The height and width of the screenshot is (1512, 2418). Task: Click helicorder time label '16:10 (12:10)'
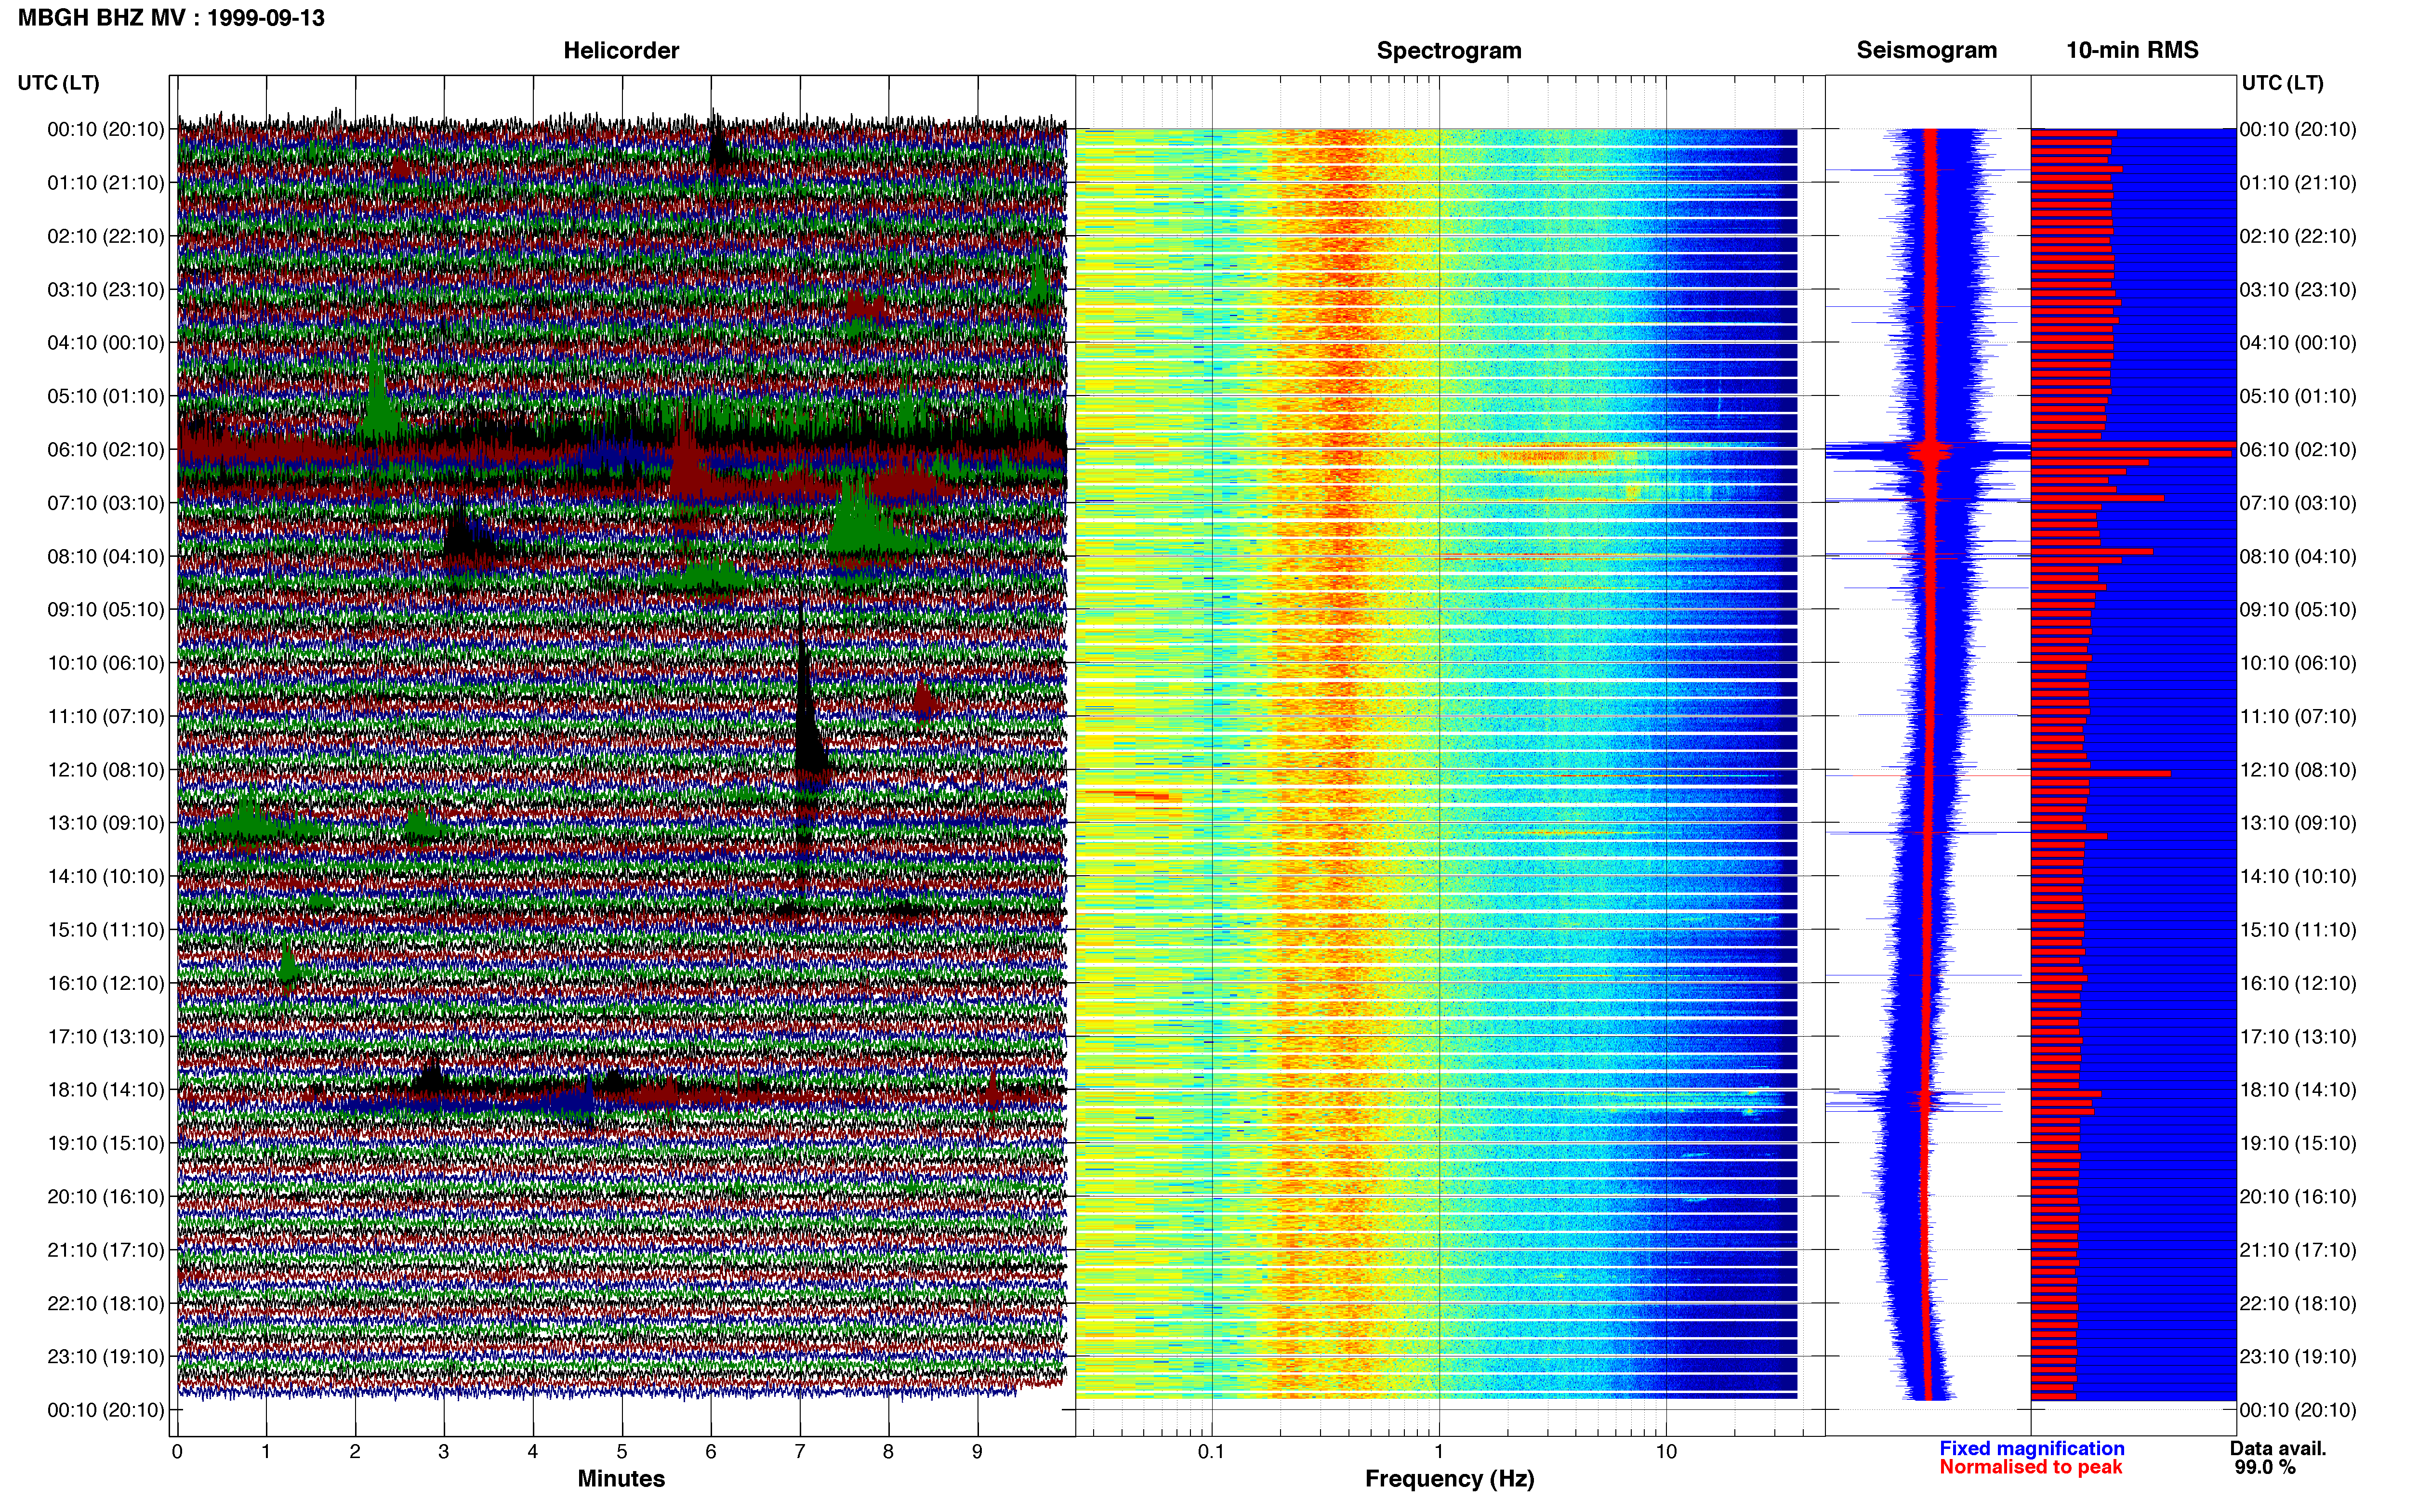[106, 983]
